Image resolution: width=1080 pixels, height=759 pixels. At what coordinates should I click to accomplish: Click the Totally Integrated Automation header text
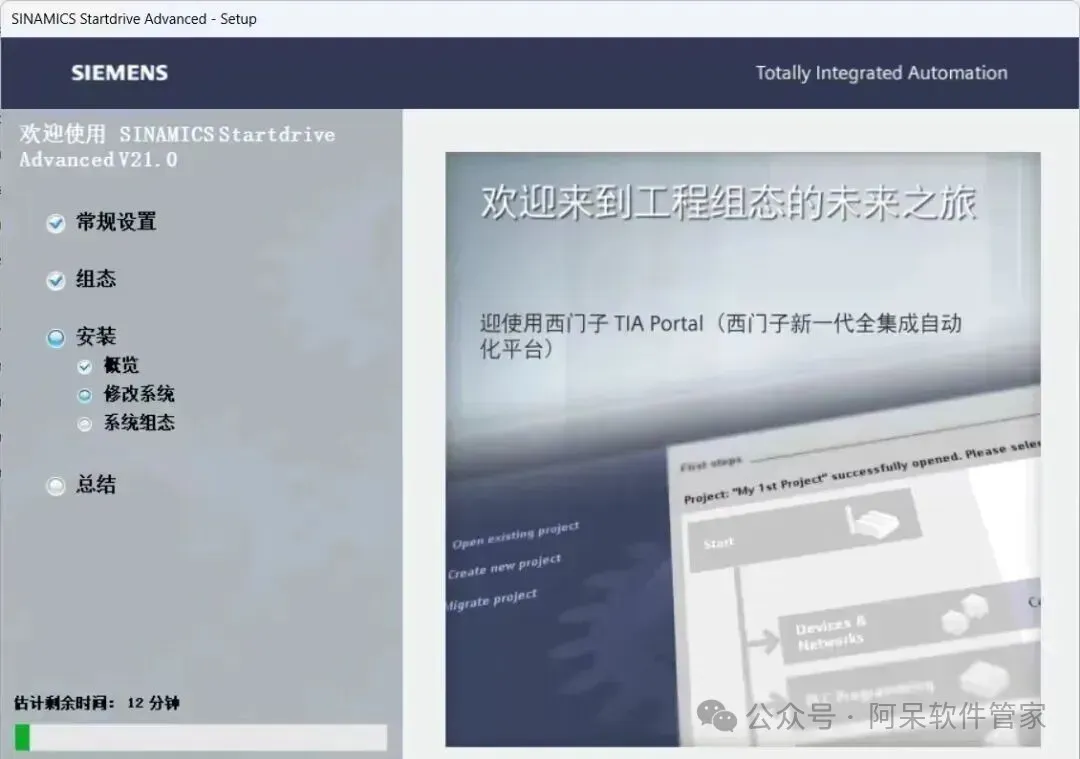[x=882, y=73]
